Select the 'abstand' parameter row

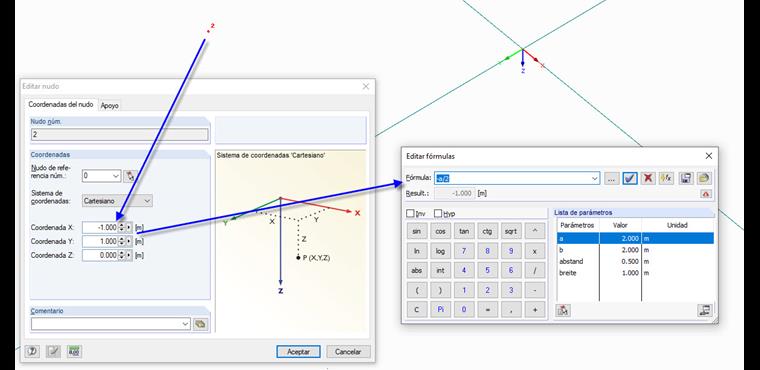click(x=635, y=261)
